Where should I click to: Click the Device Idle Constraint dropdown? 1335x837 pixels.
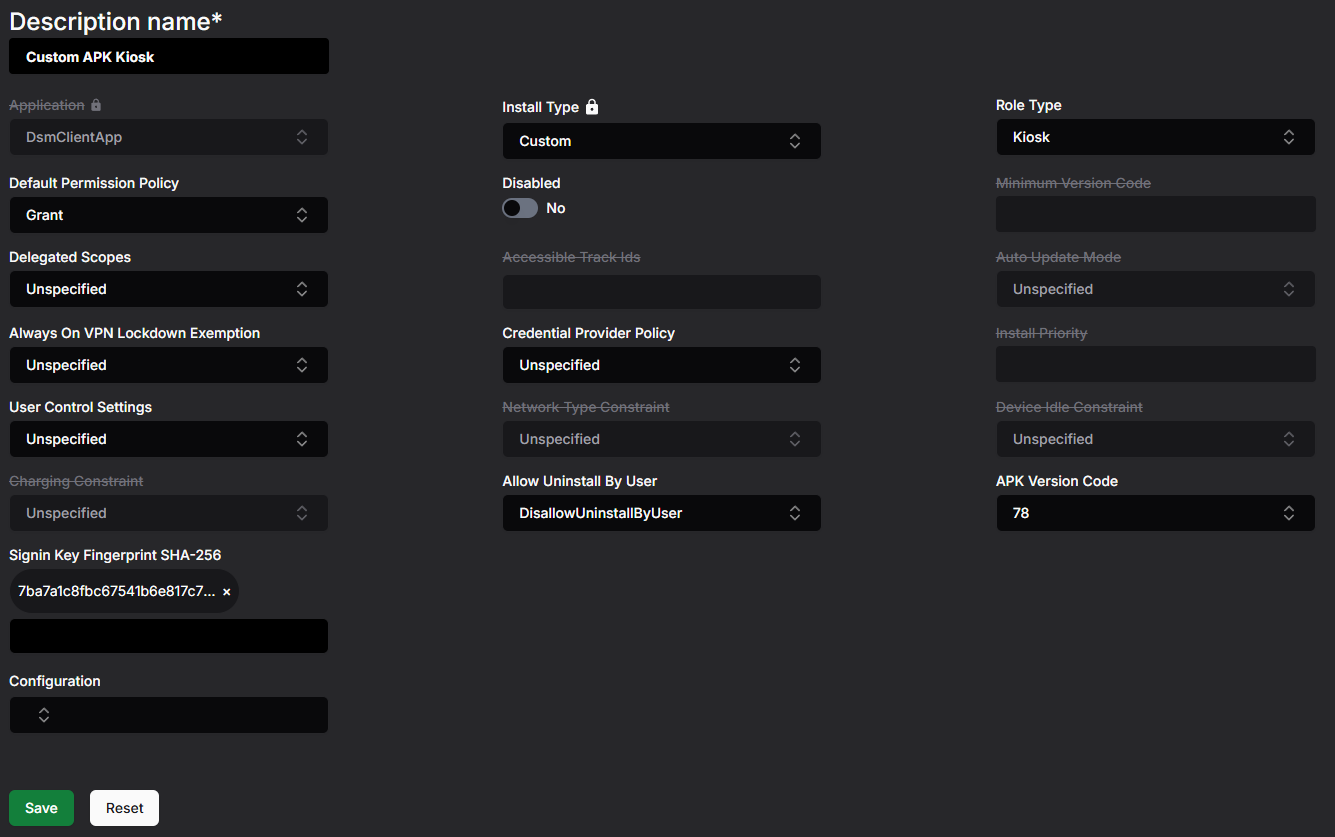coord(1155,439)
